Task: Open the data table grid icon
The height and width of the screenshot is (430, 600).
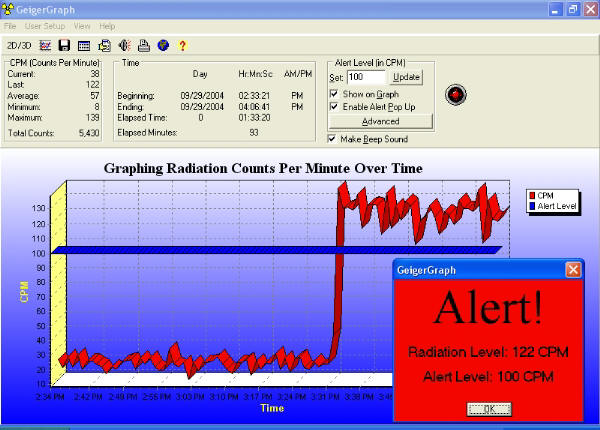Action: coord(84,46)
